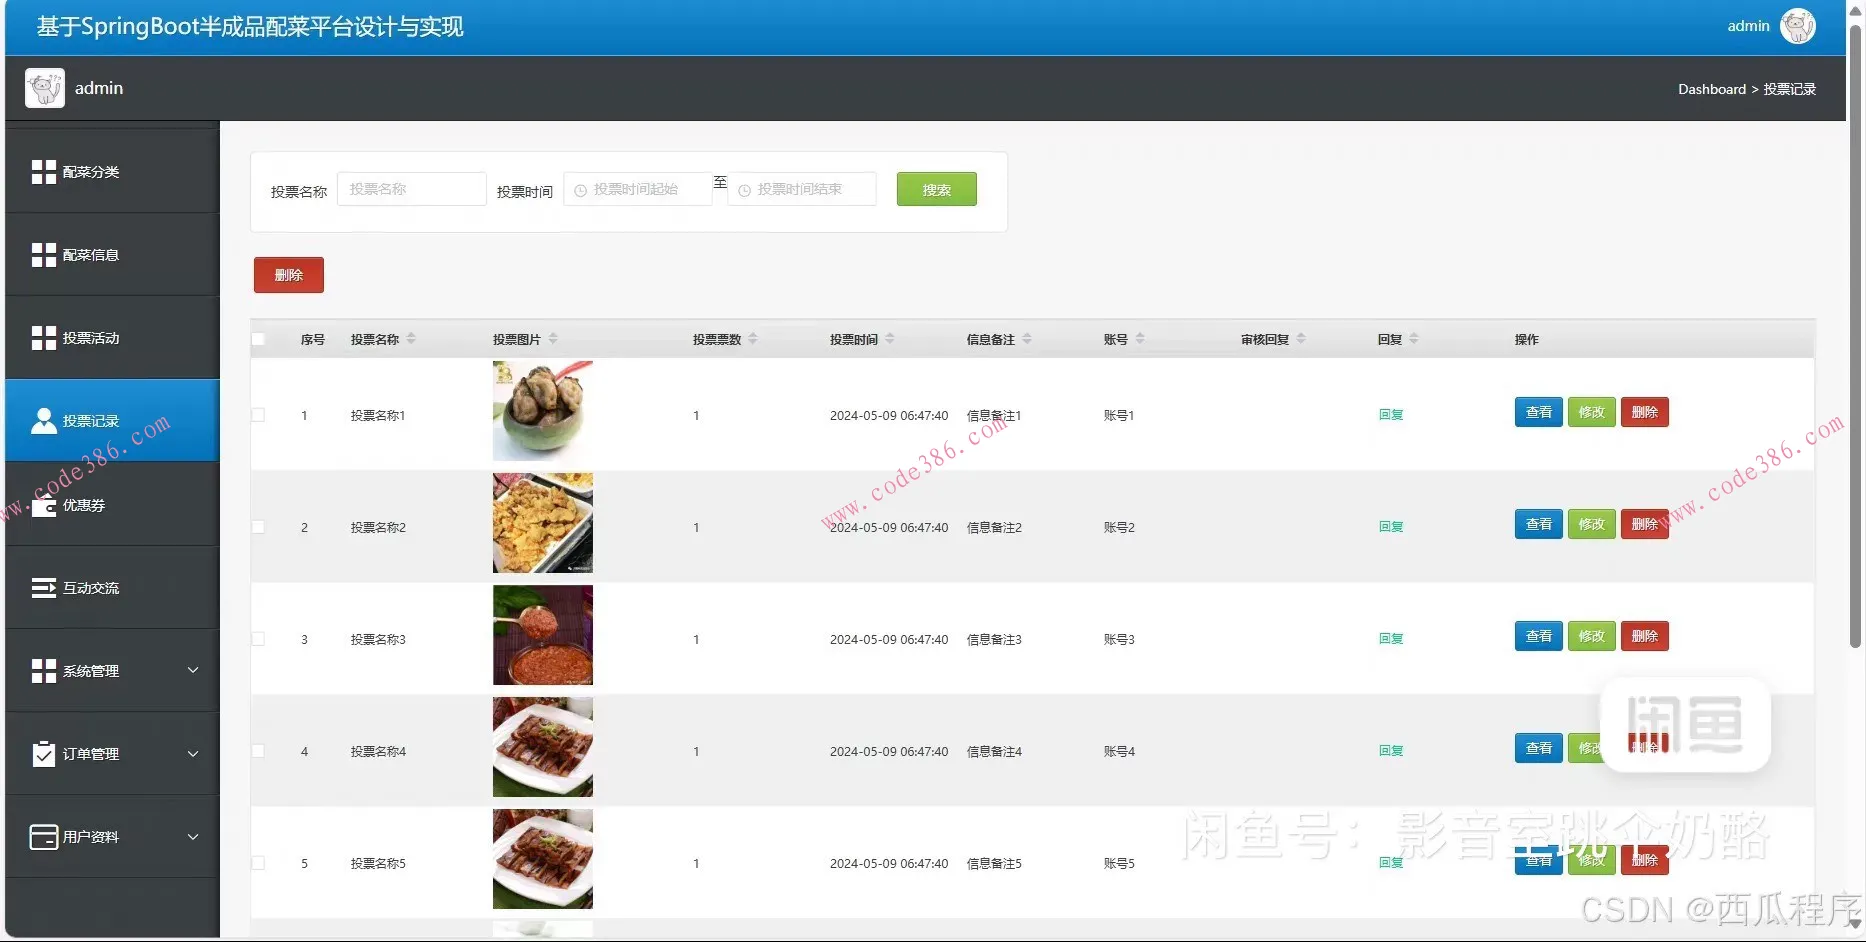
Task: Click the 投票名称 search input field
Action: pyautogui.click(x=411, y=188)
